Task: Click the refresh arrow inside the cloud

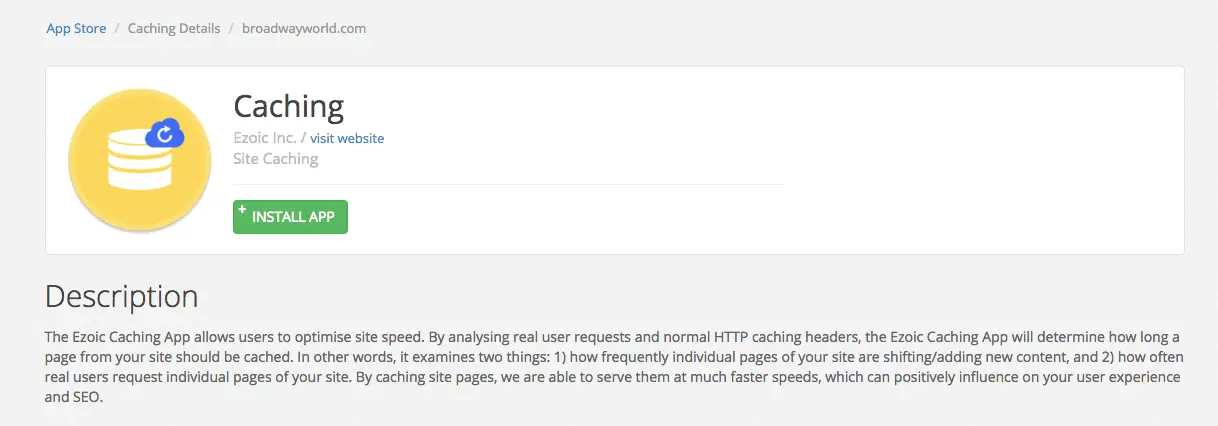Action: pyautogui.click(x=167, y=133)
